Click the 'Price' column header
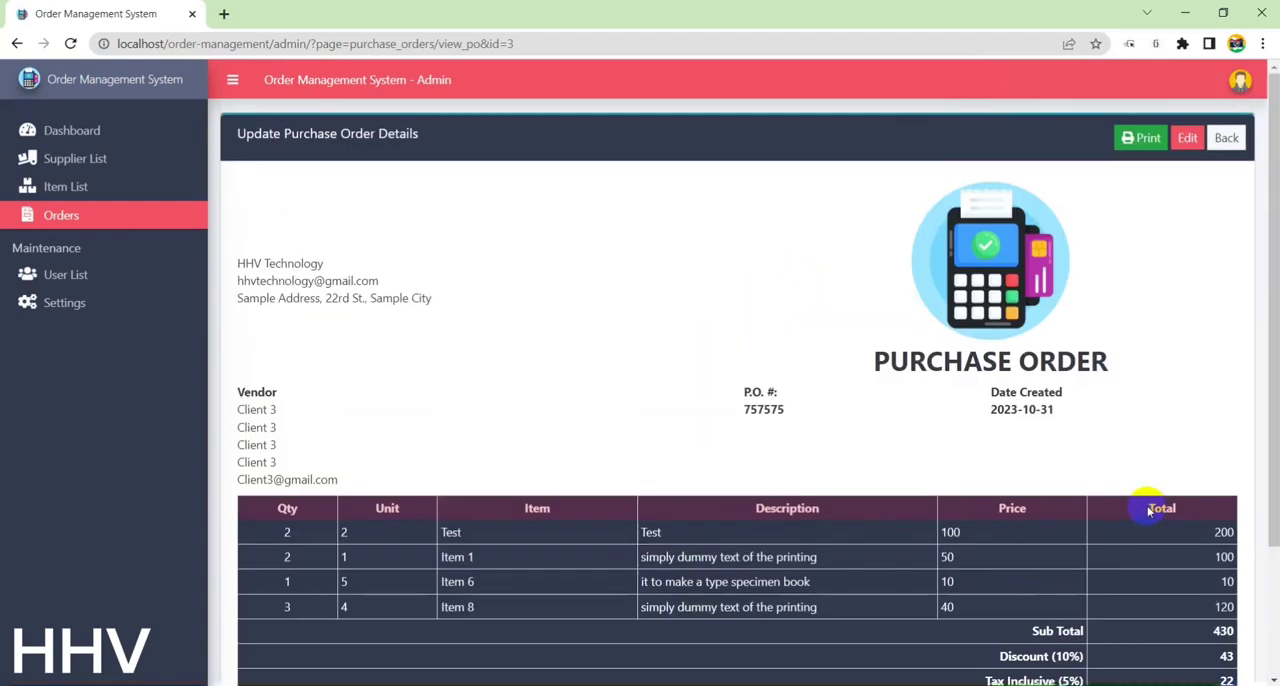Viewport: 1280px width, 686px height. click(1012, 508)
